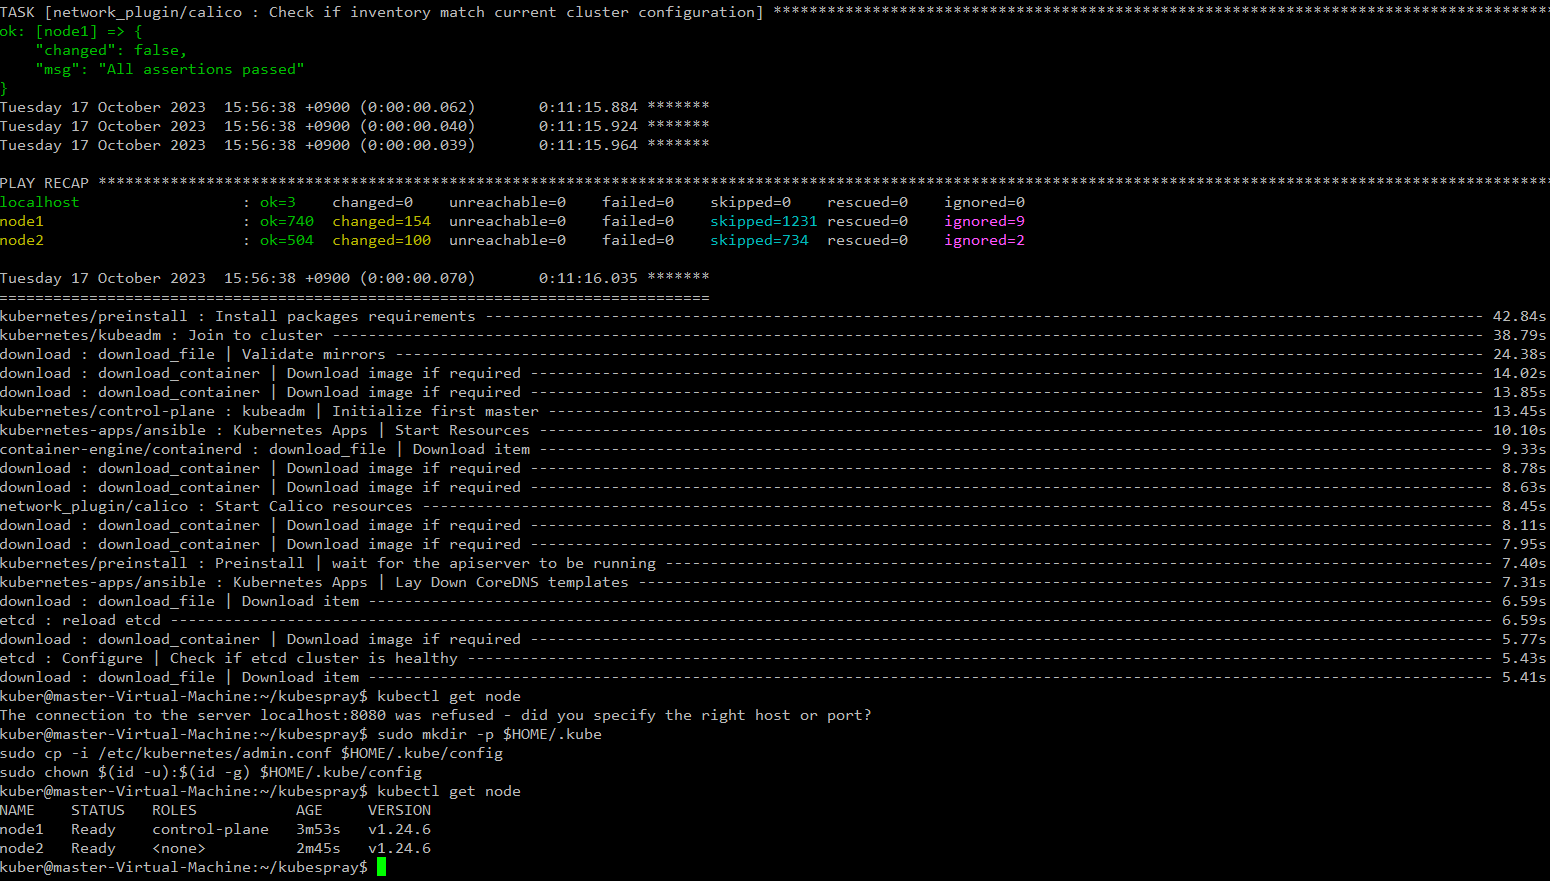The image size is (1550, 881).
Task: Select '0:11:16.035' elapsed time value
Action: coord(588,278)
